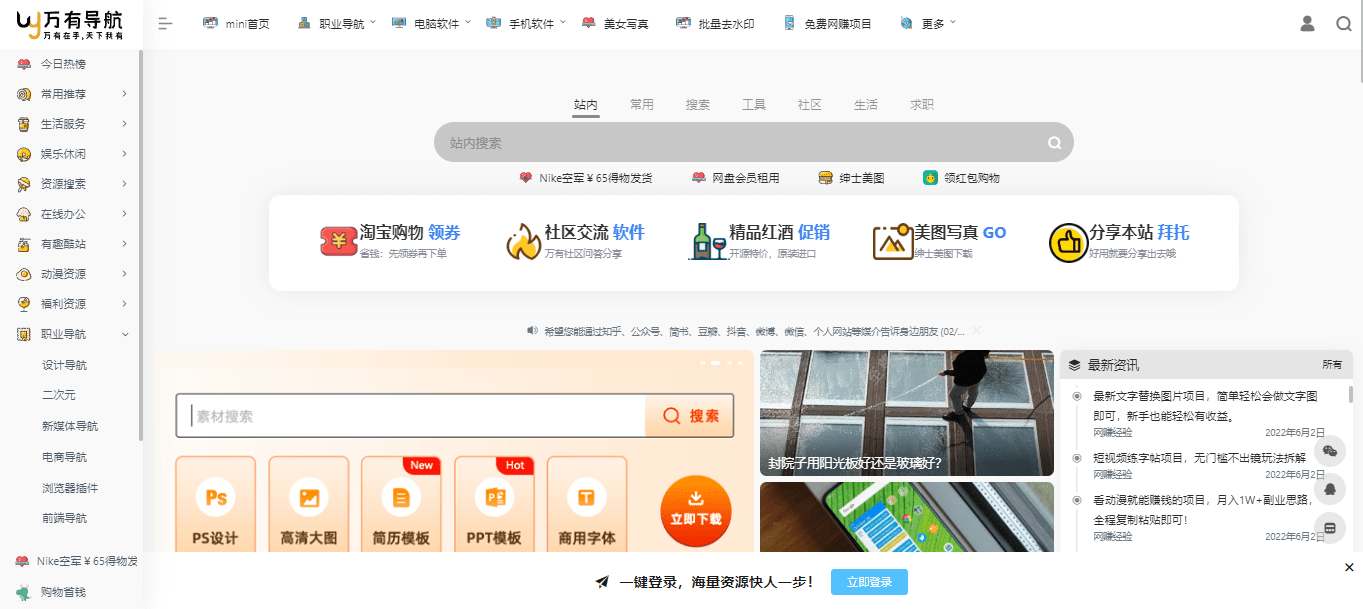
Task: Click the 淘宝购物 领券 coupon icon
Action: point(339,241)
